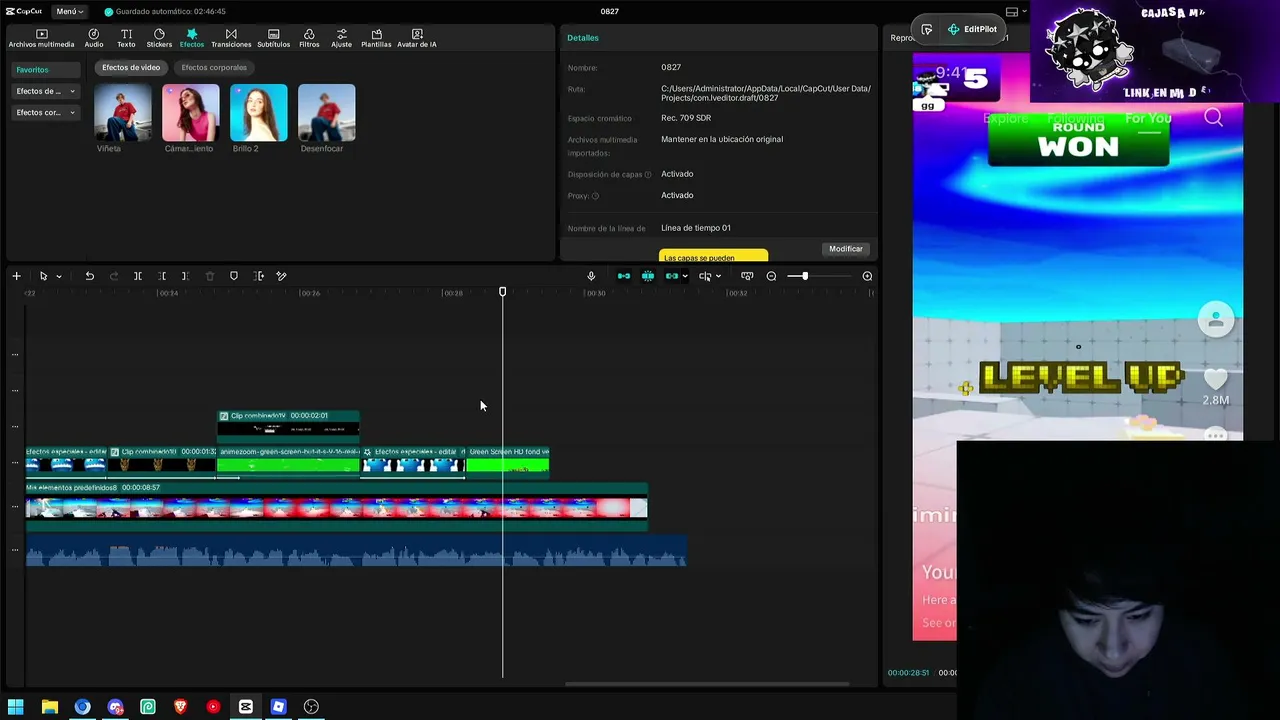Choose the Brillo 2 effect thumbnail
The image size is (1280, 720).
coord(259,113)
